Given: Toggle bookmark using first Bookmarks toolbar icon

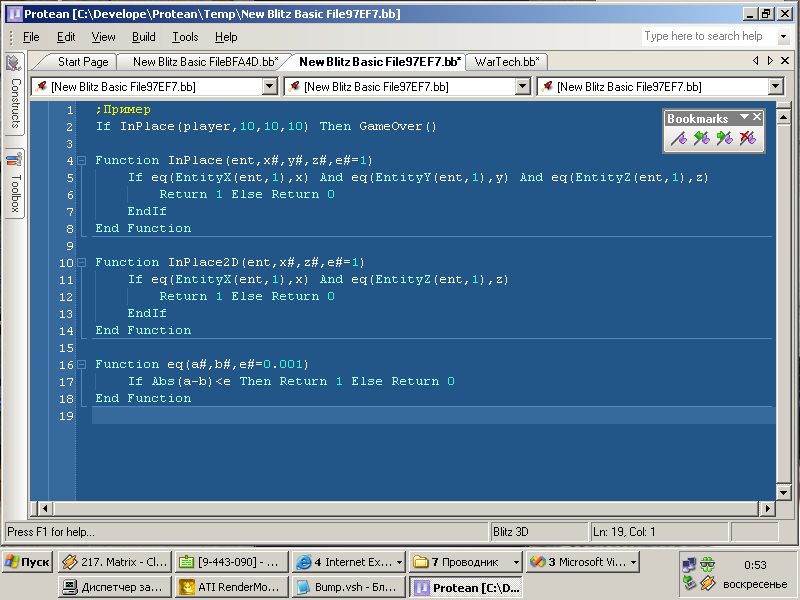Looking at the screenshot, I should (679, 139).
